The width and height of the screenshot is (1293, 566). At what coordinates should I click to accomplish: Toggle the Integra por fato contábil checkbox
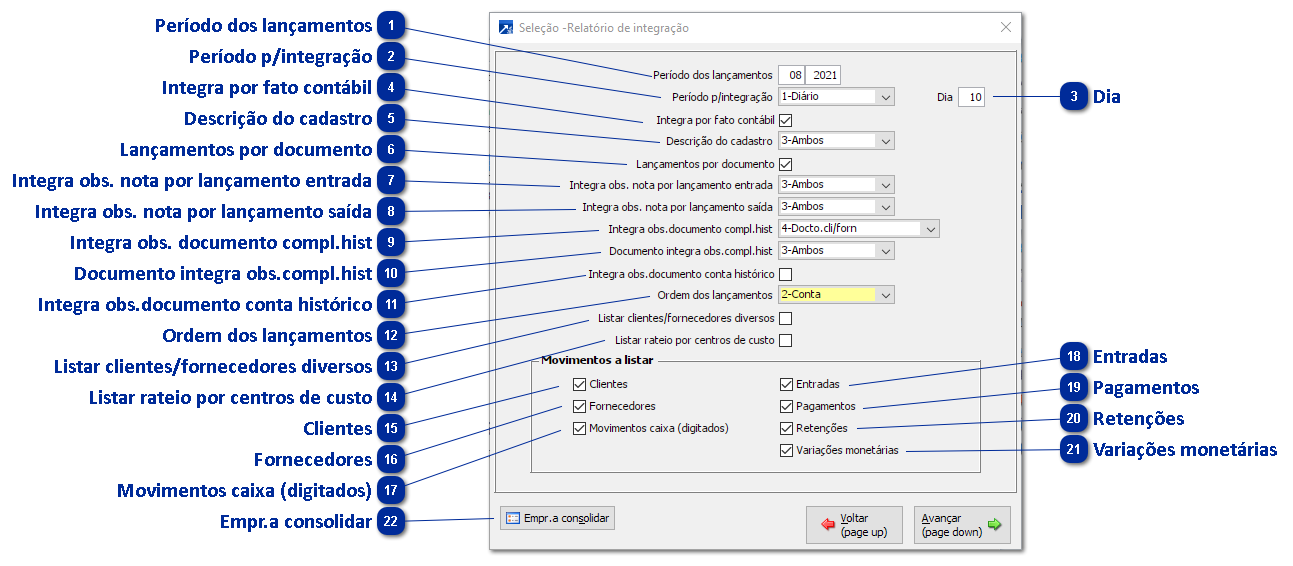(785, 120)
